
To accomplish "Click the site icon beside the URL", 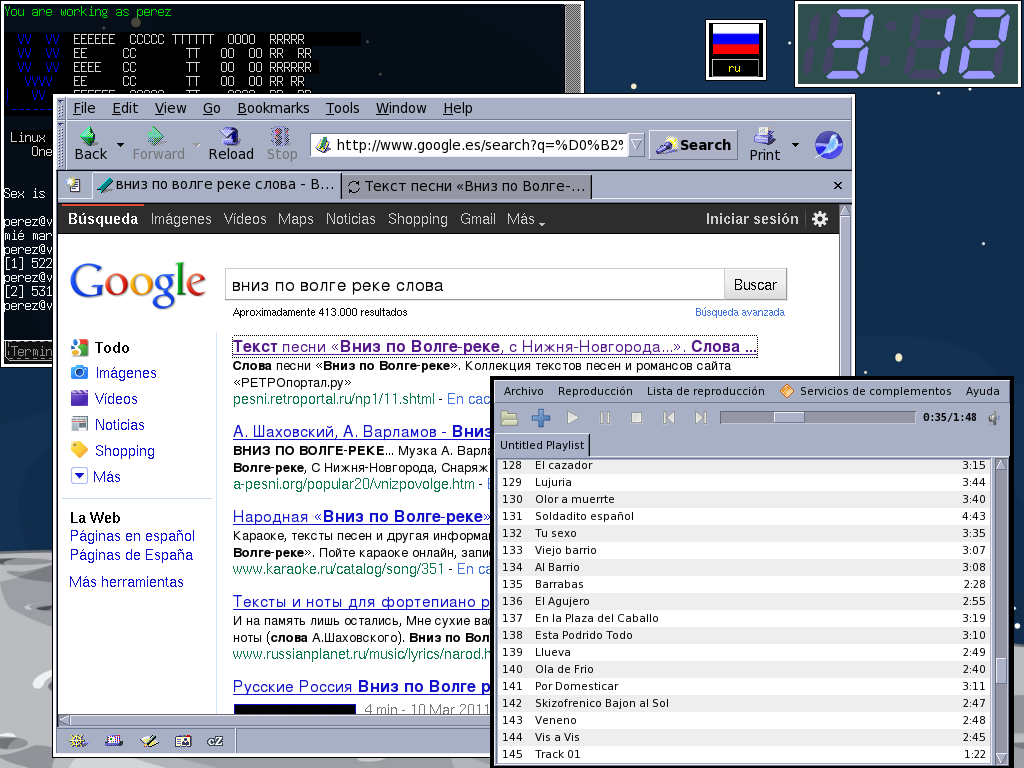I will [323, 145].
